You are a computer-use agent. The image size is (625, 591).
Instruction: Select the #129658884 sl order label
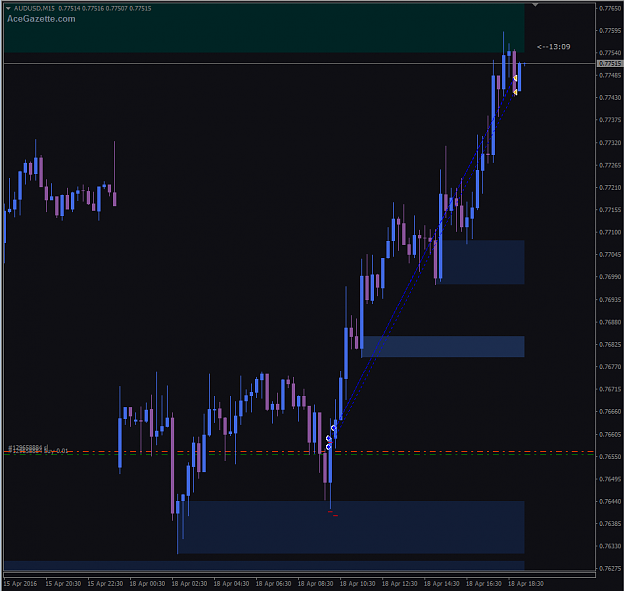click(28, 448)
